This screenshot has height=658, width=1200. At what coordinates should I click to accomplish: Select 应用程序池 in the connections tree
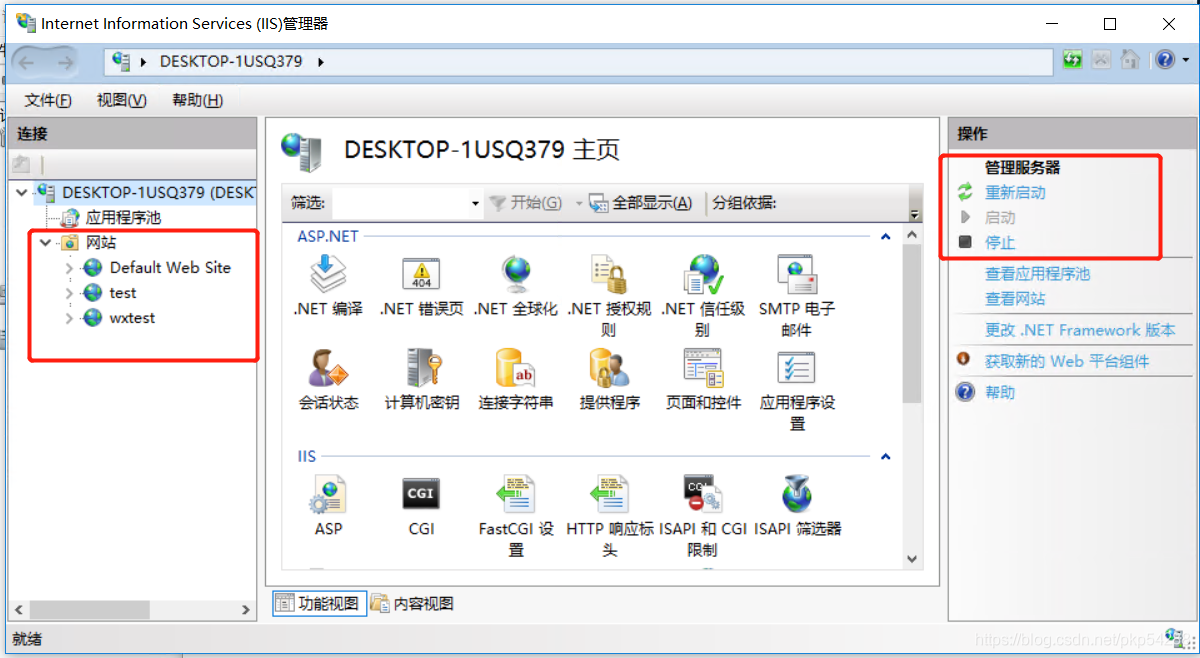click(123, 217)
